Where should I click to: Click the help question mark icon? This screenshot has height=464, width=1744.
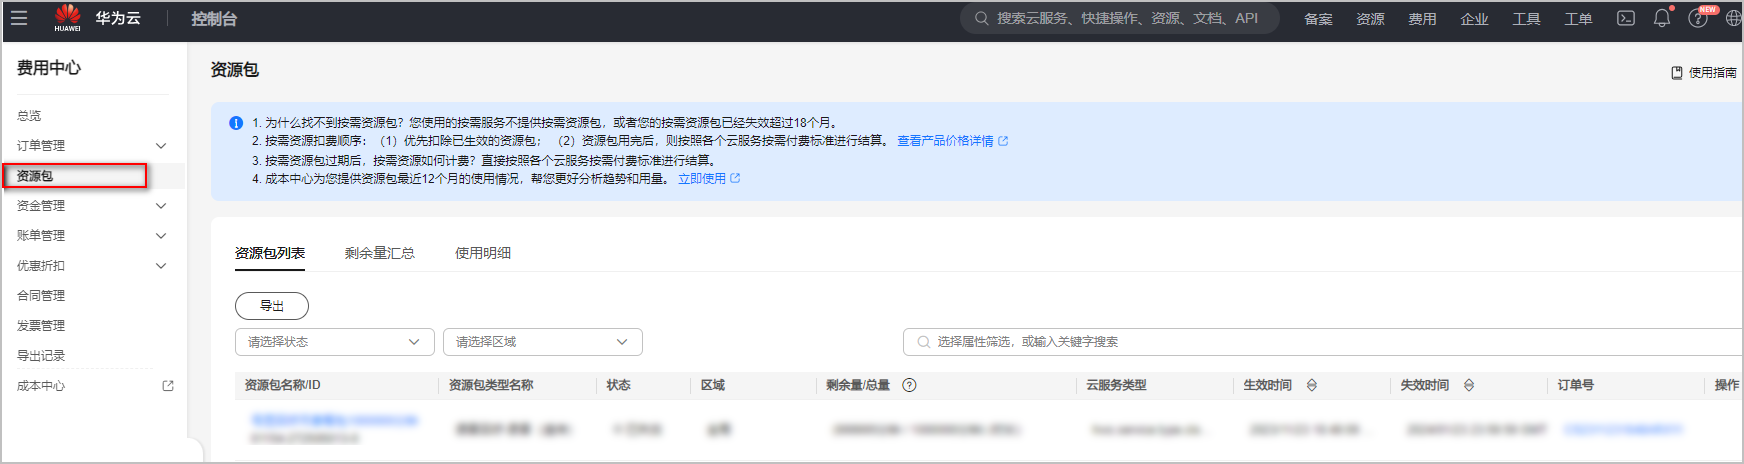pos(1697,19)
